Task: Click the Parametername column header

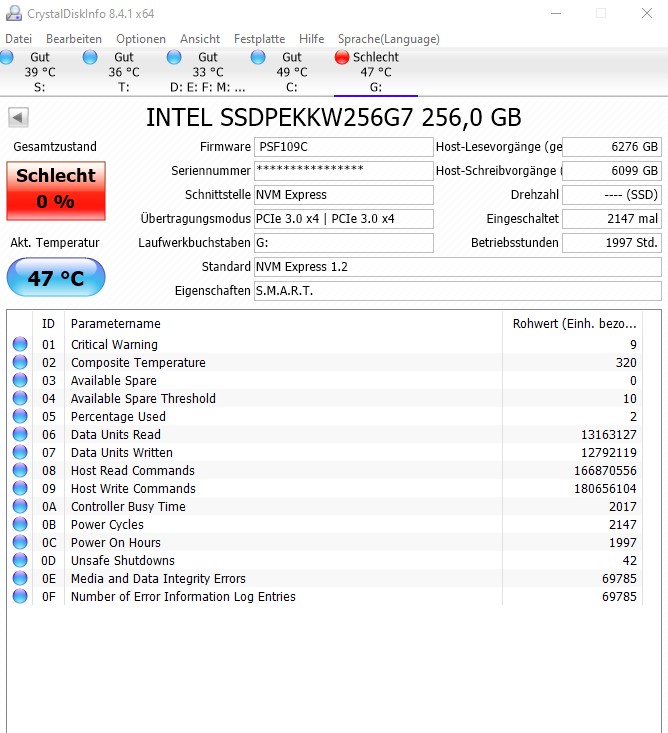Action: 283,323
